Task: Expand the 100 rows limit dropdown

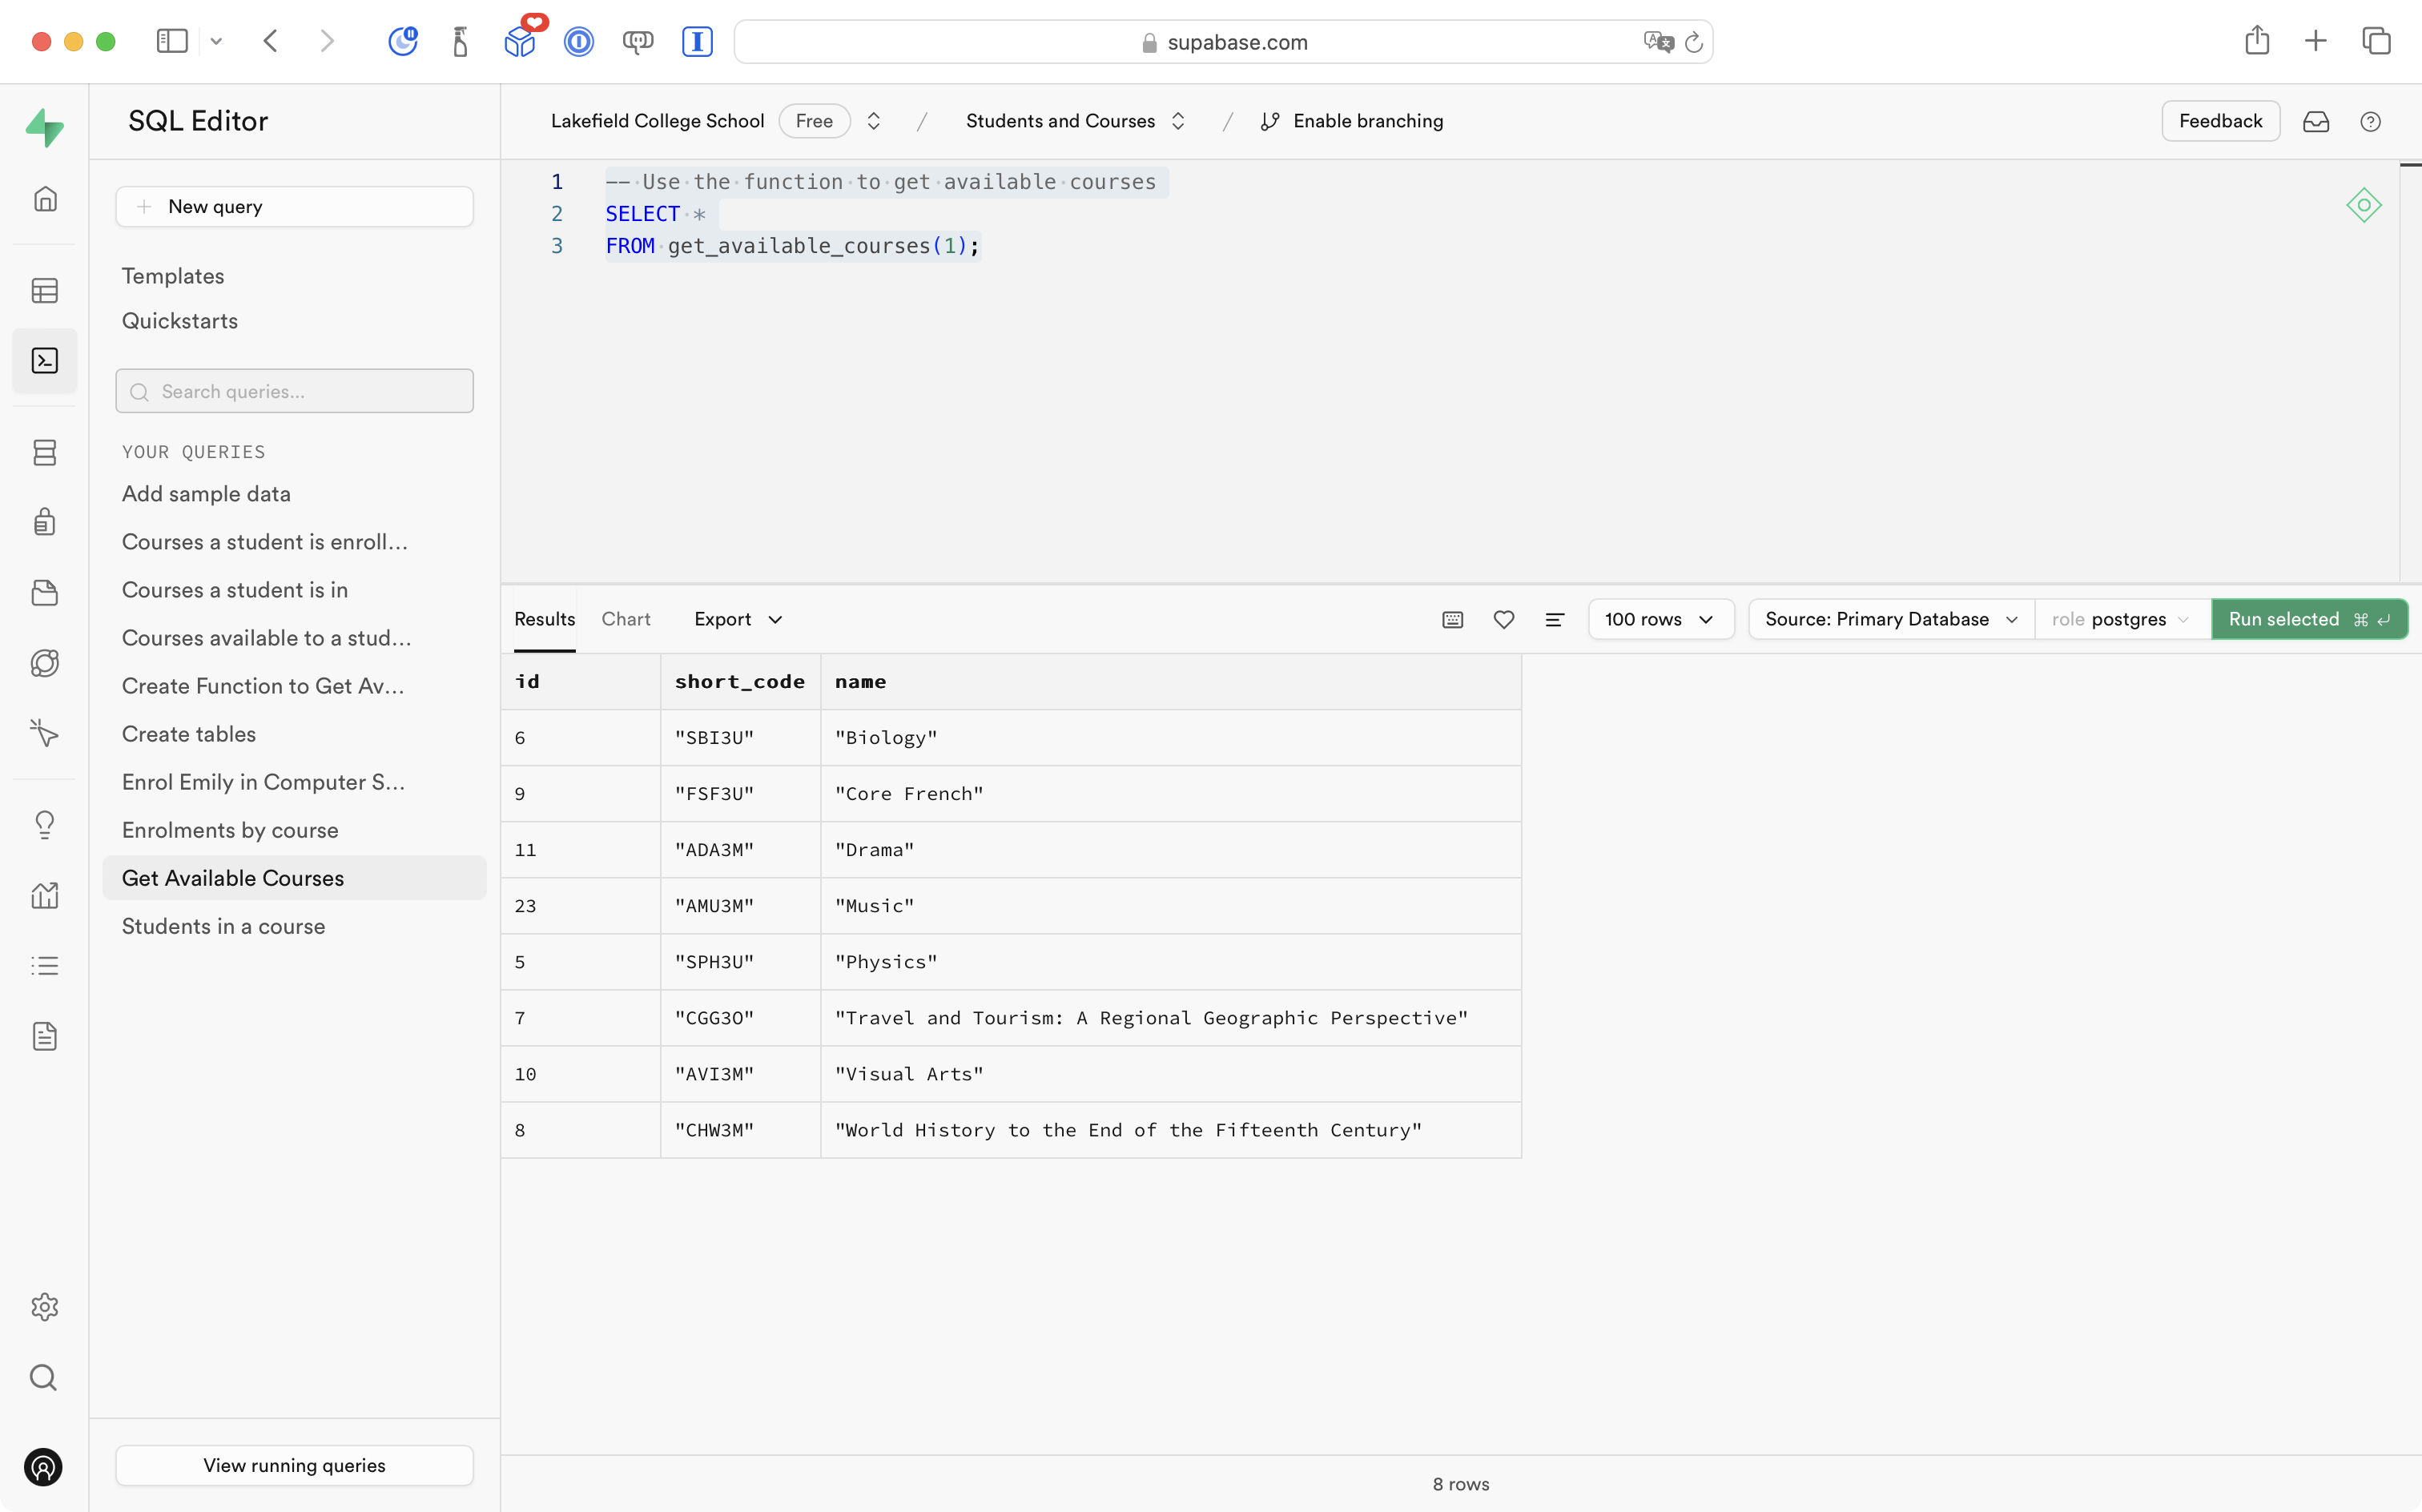Action: pos(1659,620)
